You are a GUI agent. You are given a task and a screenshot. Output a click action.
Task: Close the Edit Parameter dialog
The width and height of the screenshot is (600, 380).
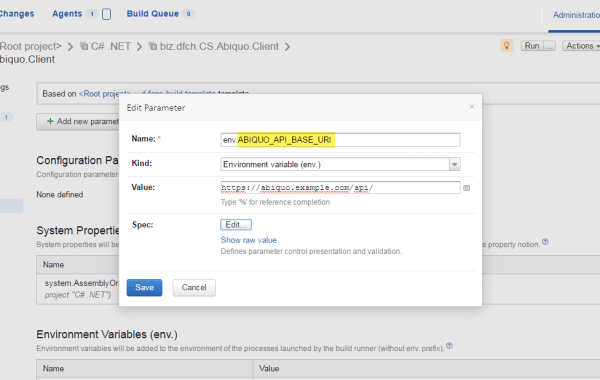(471, 107)
